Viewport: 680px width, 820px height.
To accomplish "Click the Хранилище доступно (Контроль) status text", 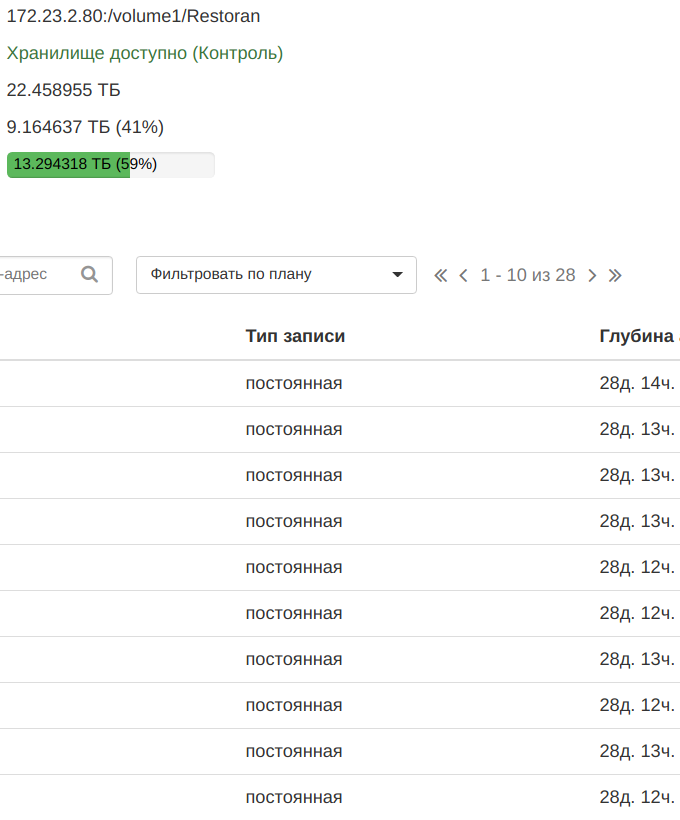I will tap(145, 53).
